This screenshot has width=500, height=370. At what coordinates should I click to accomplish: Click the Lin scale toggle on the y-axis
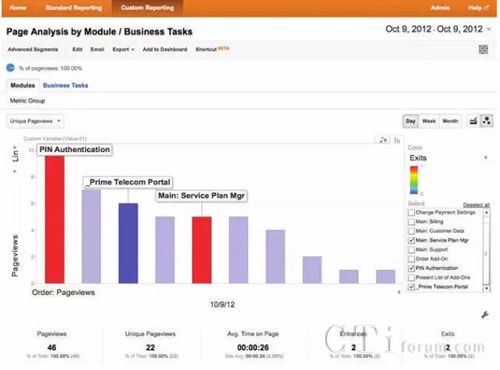[15, 154]
